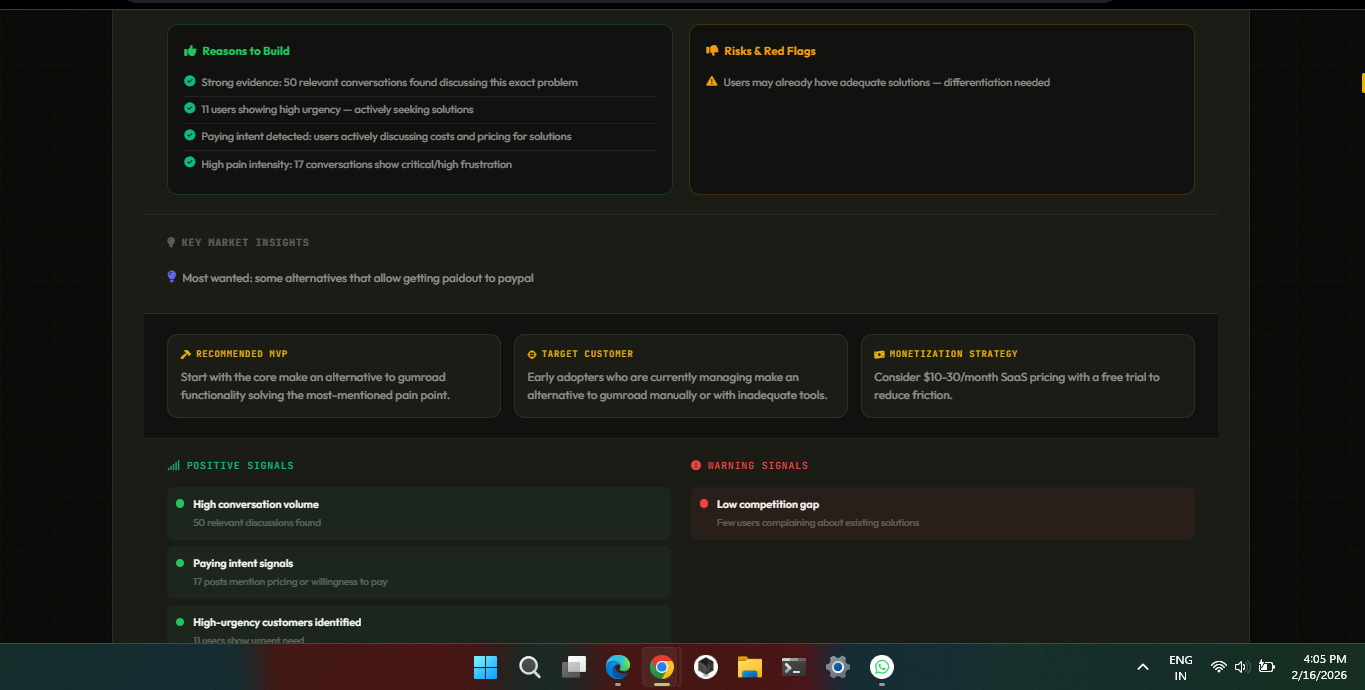Click the speaker volume icon in the tray

(x=1242, y=667)
